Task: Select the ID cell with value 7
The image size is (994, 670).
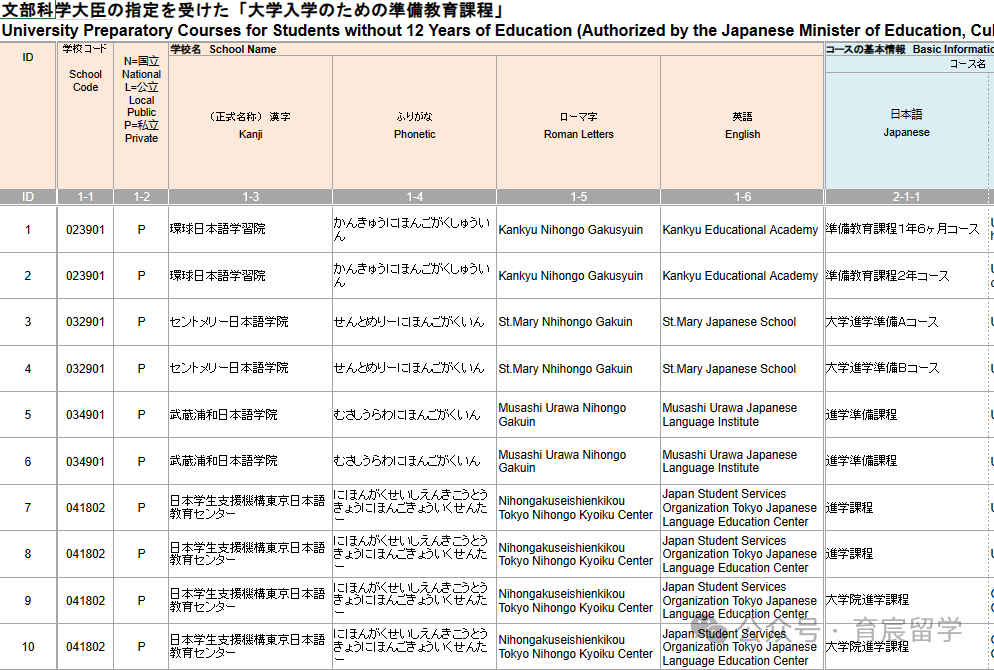Action: point(28,508)
